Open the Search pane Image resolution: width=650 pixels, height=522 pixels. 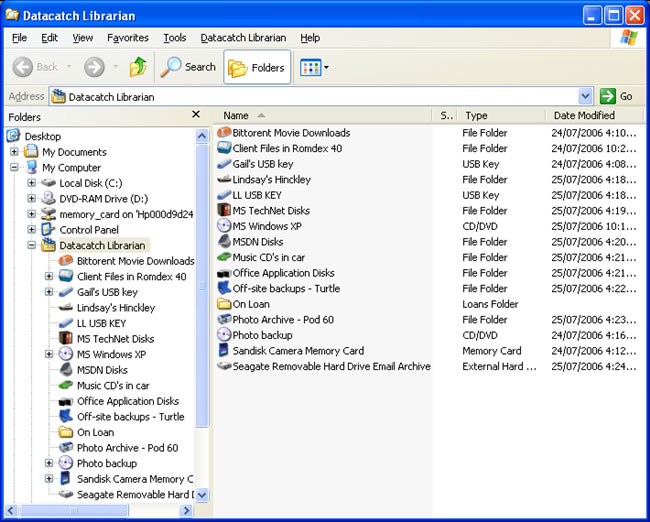(188, 67)
